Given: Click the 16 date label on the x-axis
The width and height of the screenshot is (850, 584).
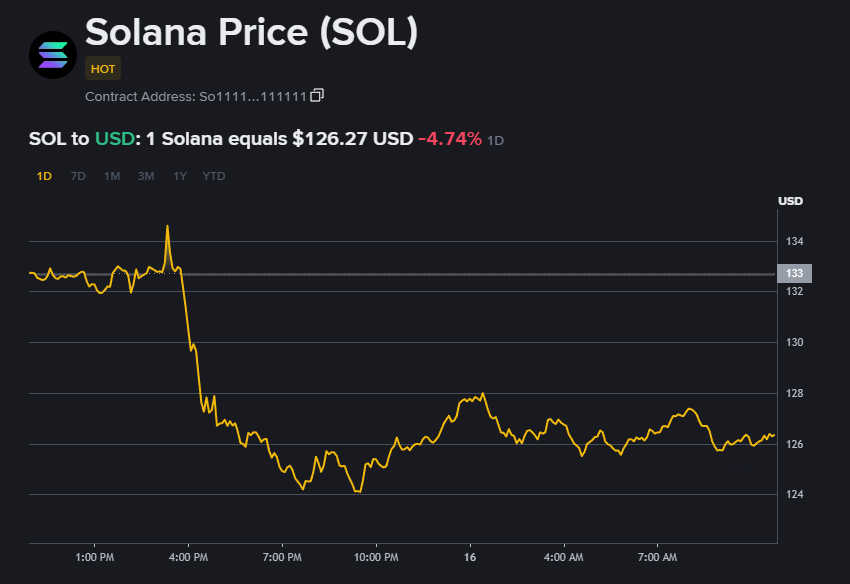Looking at the screenshot, I should [x=468, y=558].
